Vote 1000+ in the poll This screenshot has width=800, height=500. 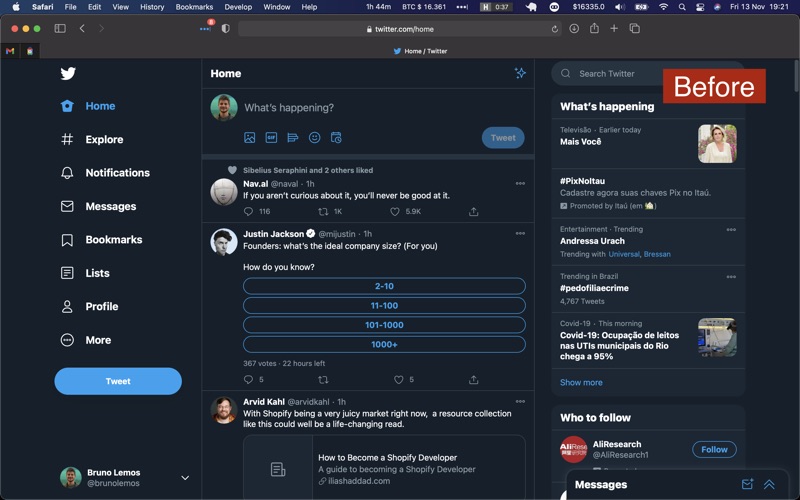[x=384, y=344]
